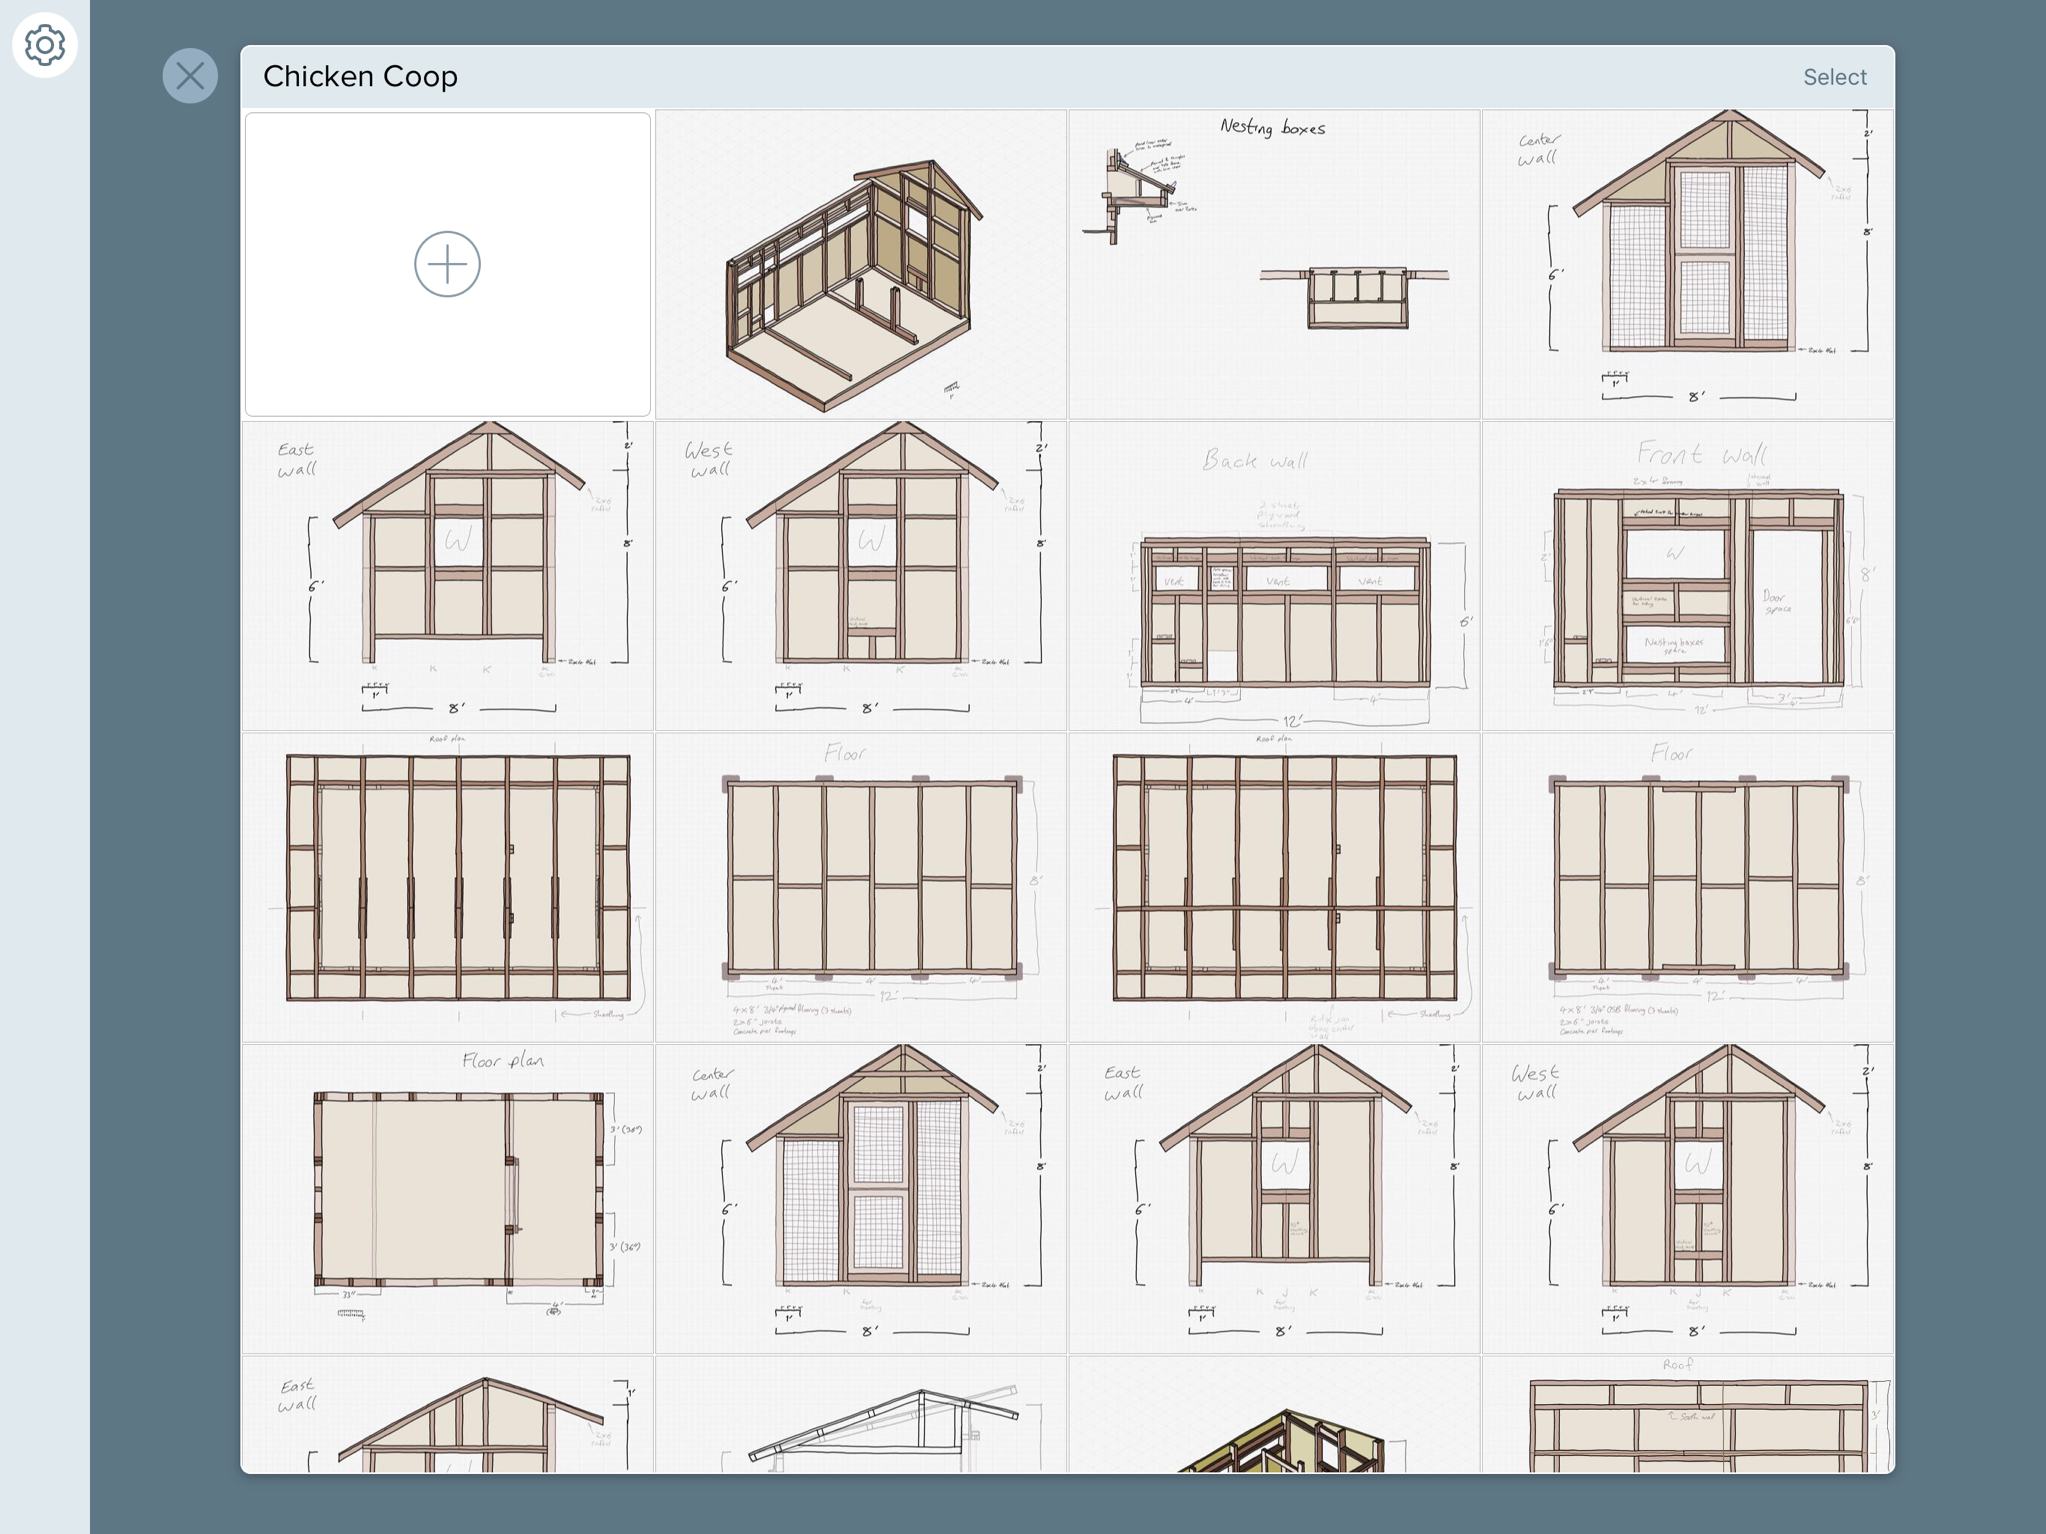Image resolution: width=2046 pixels, height=1534 pixels.
Task: Open the green 3D model thumbnail
Action: point(1274,1414)
